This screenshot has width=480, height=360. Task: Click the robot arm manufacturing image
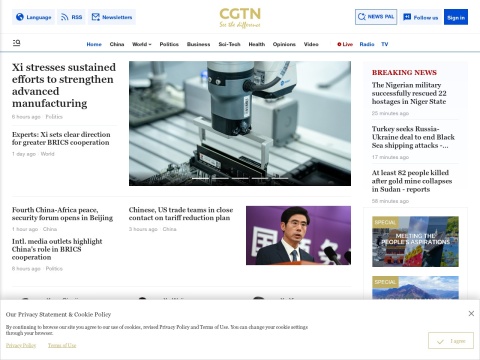click(240, 123)
